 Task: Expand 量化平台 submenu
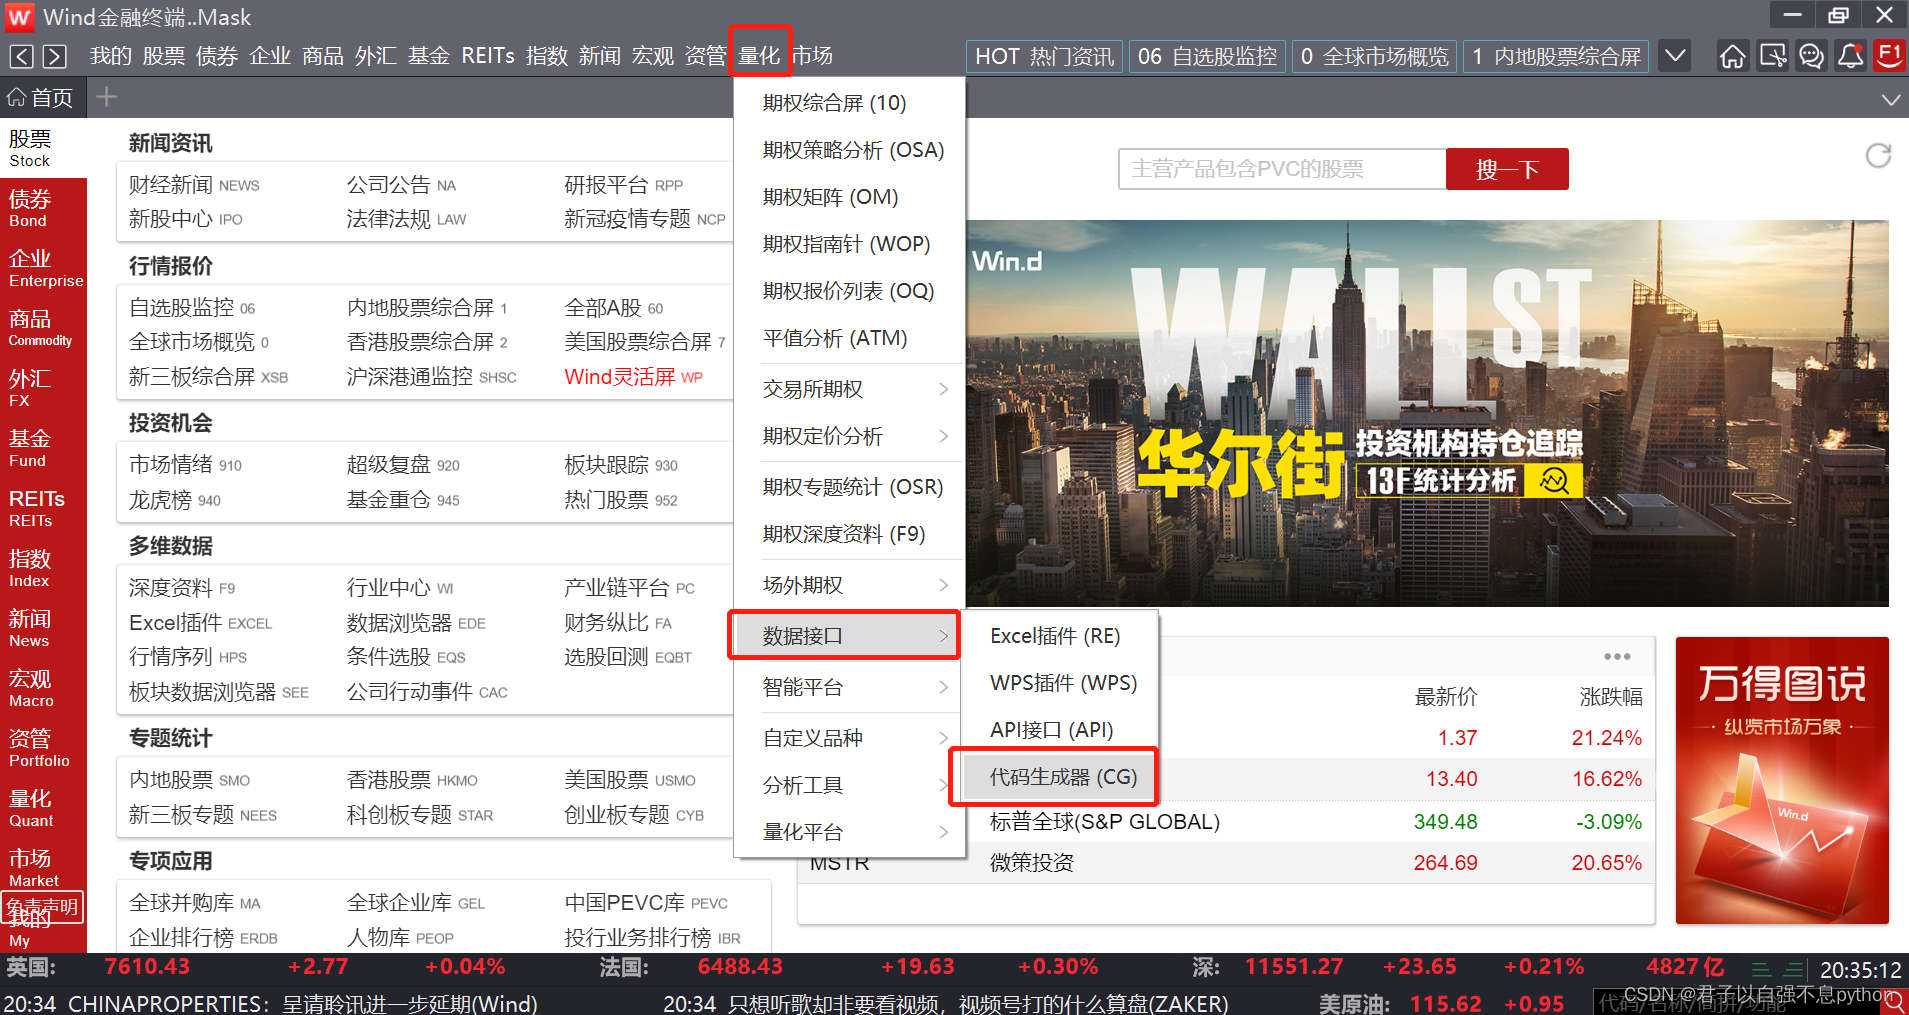coord(848,832)
